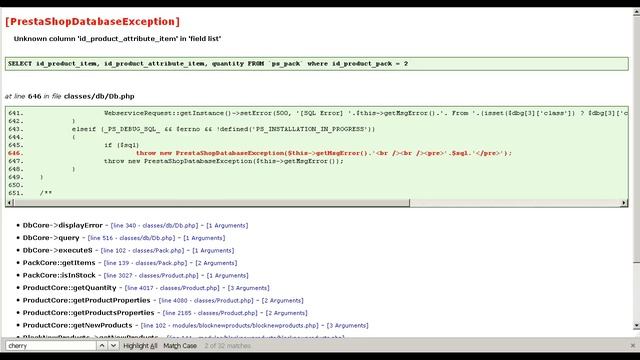Open '[2 Arguments]' for PackCore::getItems

216,263
